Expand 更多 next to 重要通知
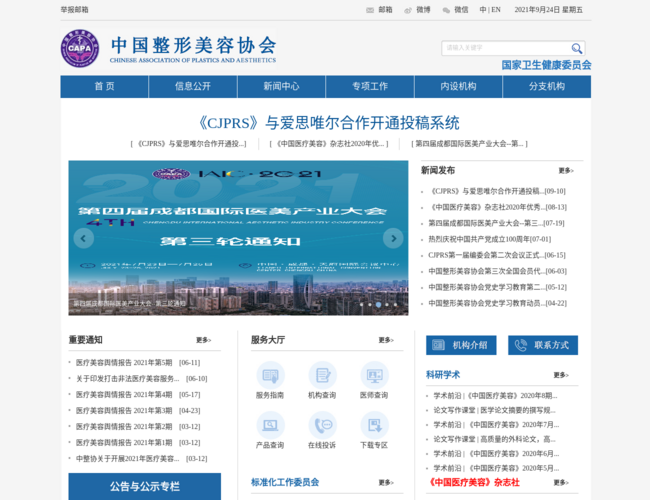This screenshot has width=650, height=500. (x=204, y=340)
